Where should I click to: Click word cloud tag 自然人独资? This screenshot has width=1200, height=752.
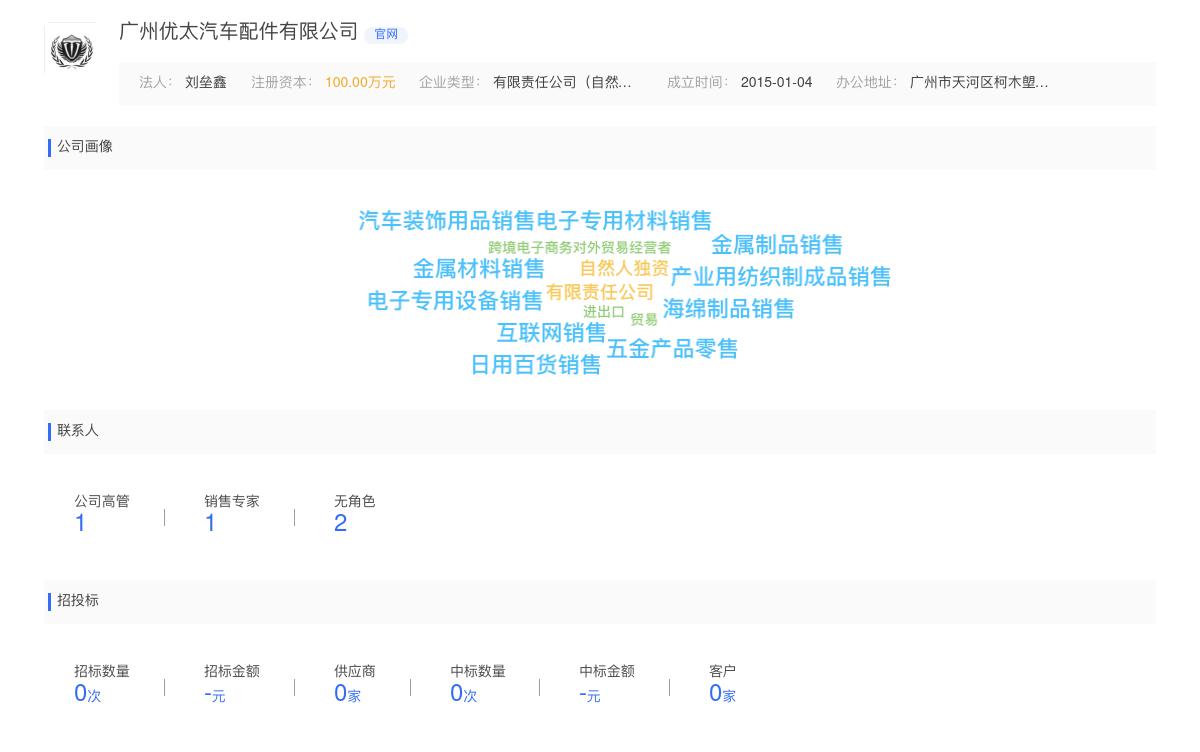pos(624,269)
